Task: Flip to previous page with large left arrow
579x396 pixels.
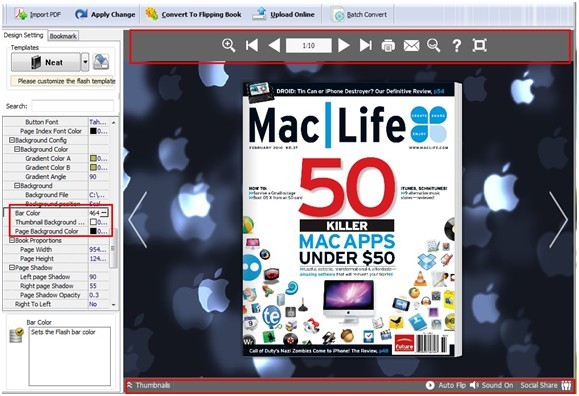Action: click(x=138, y=219)
